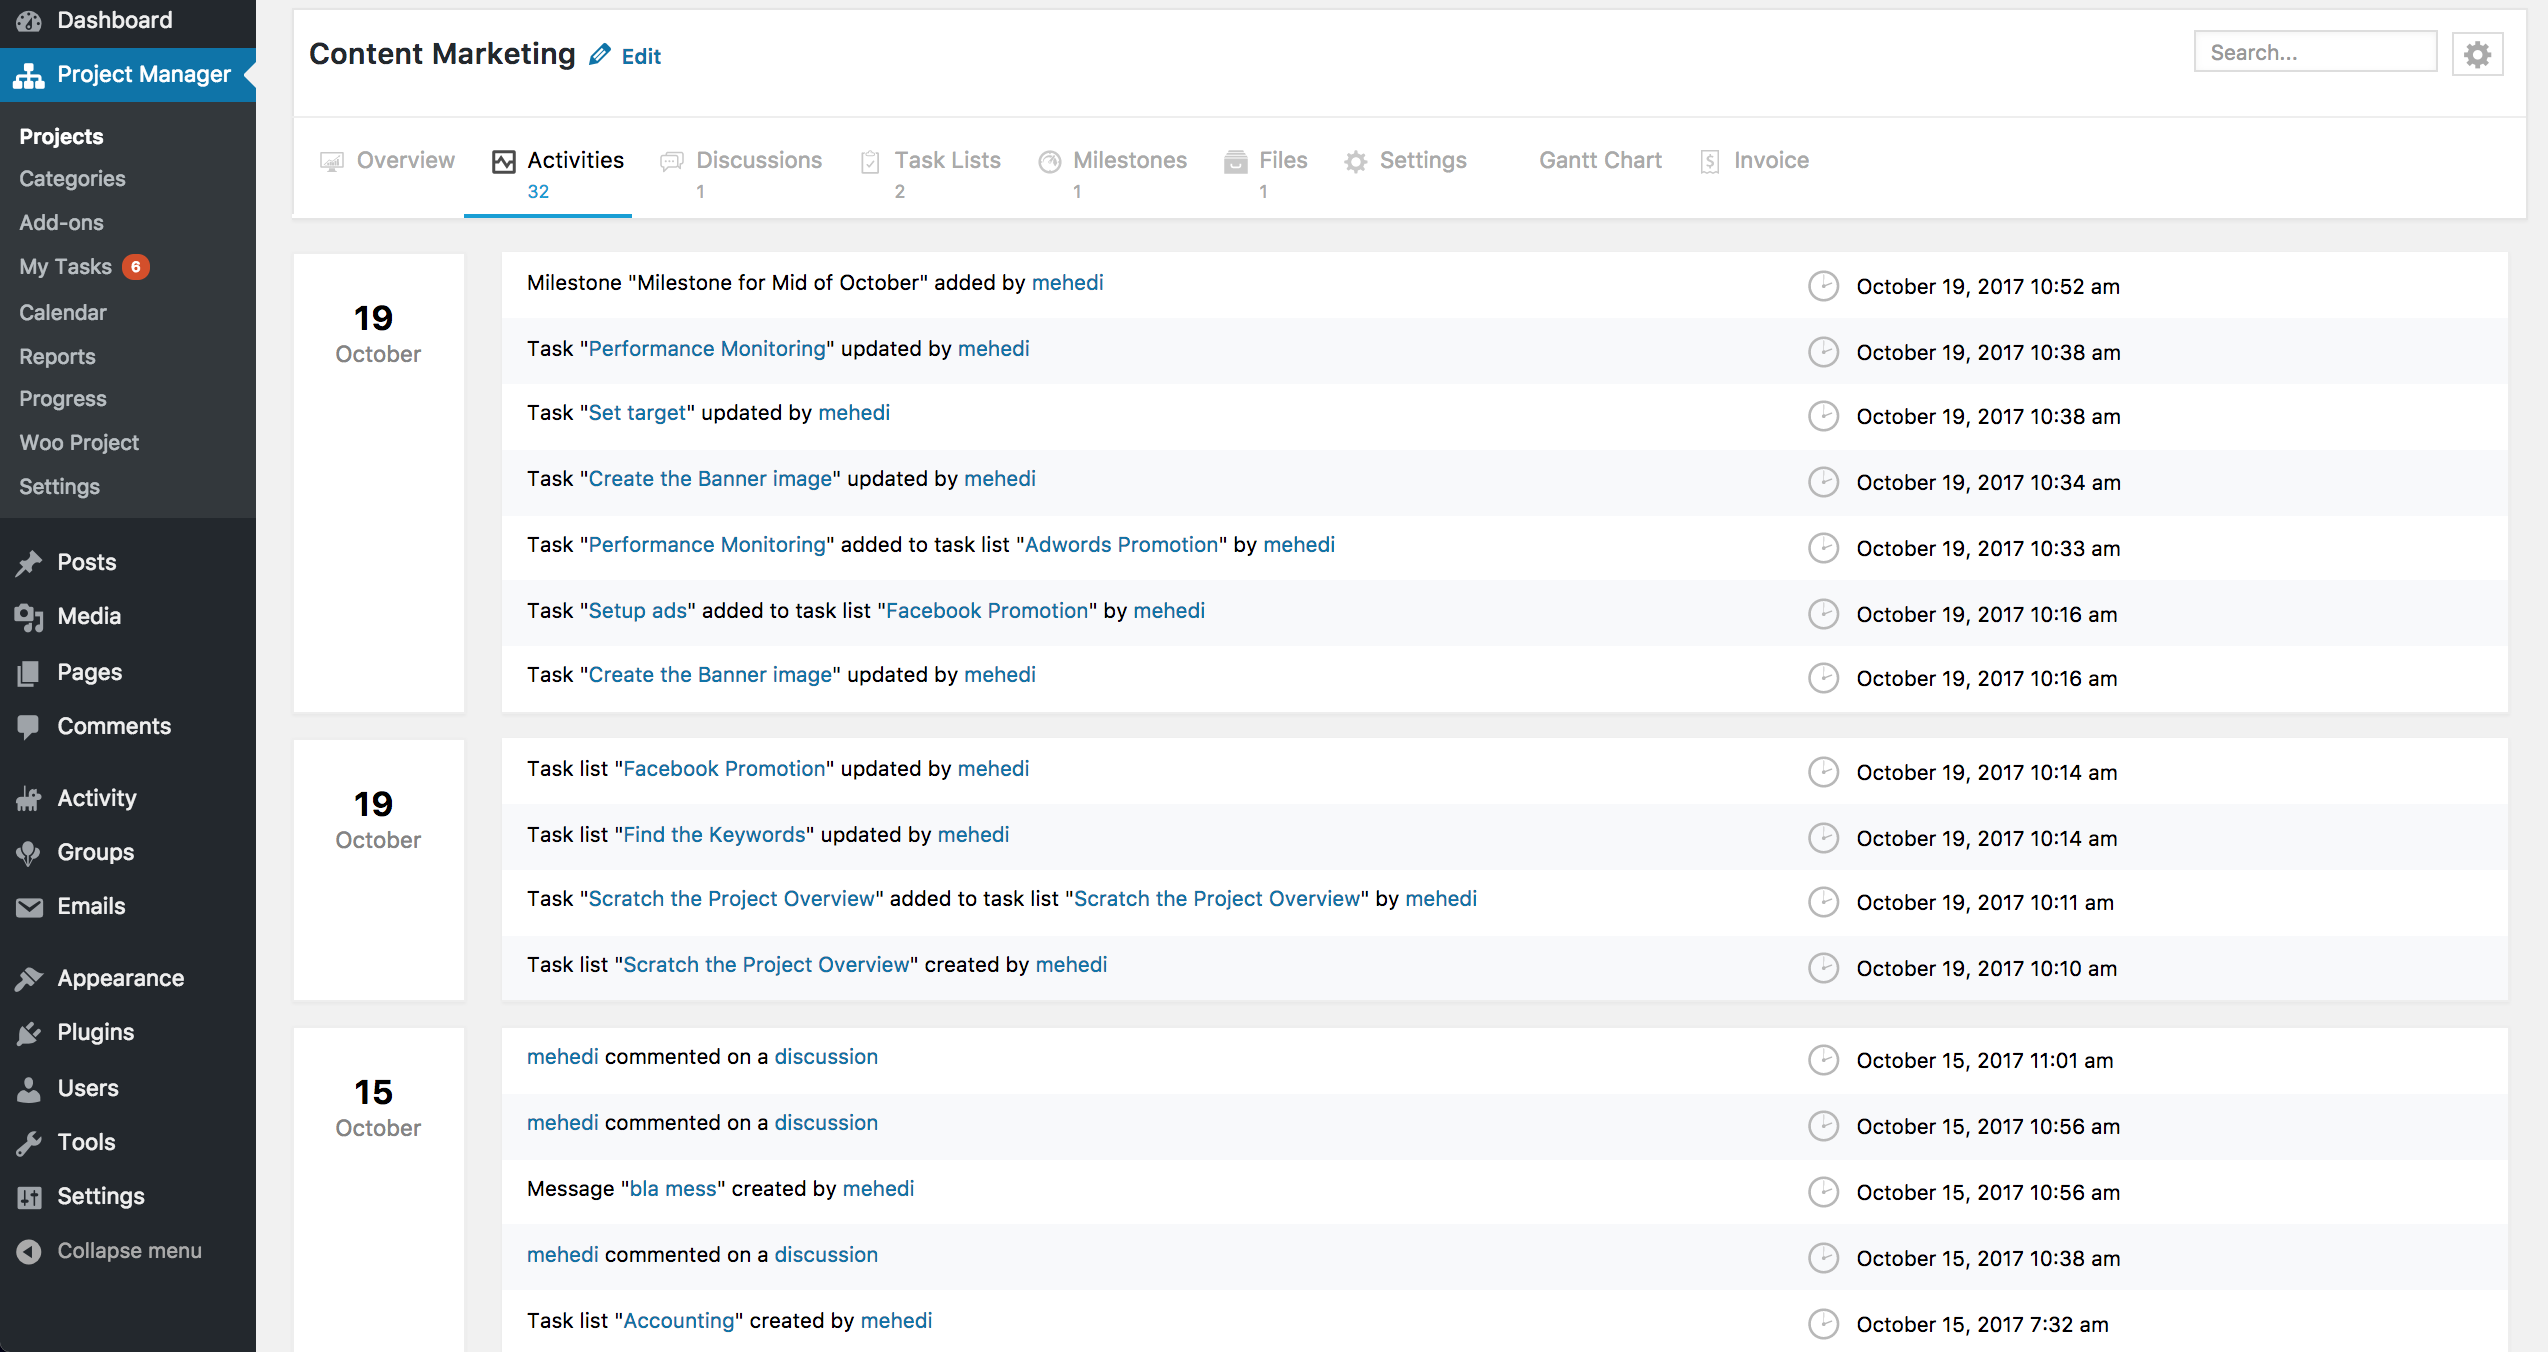Open "Adwords Promotion" task list link
The image size is (2548, 1352).
click(1121, 545)
